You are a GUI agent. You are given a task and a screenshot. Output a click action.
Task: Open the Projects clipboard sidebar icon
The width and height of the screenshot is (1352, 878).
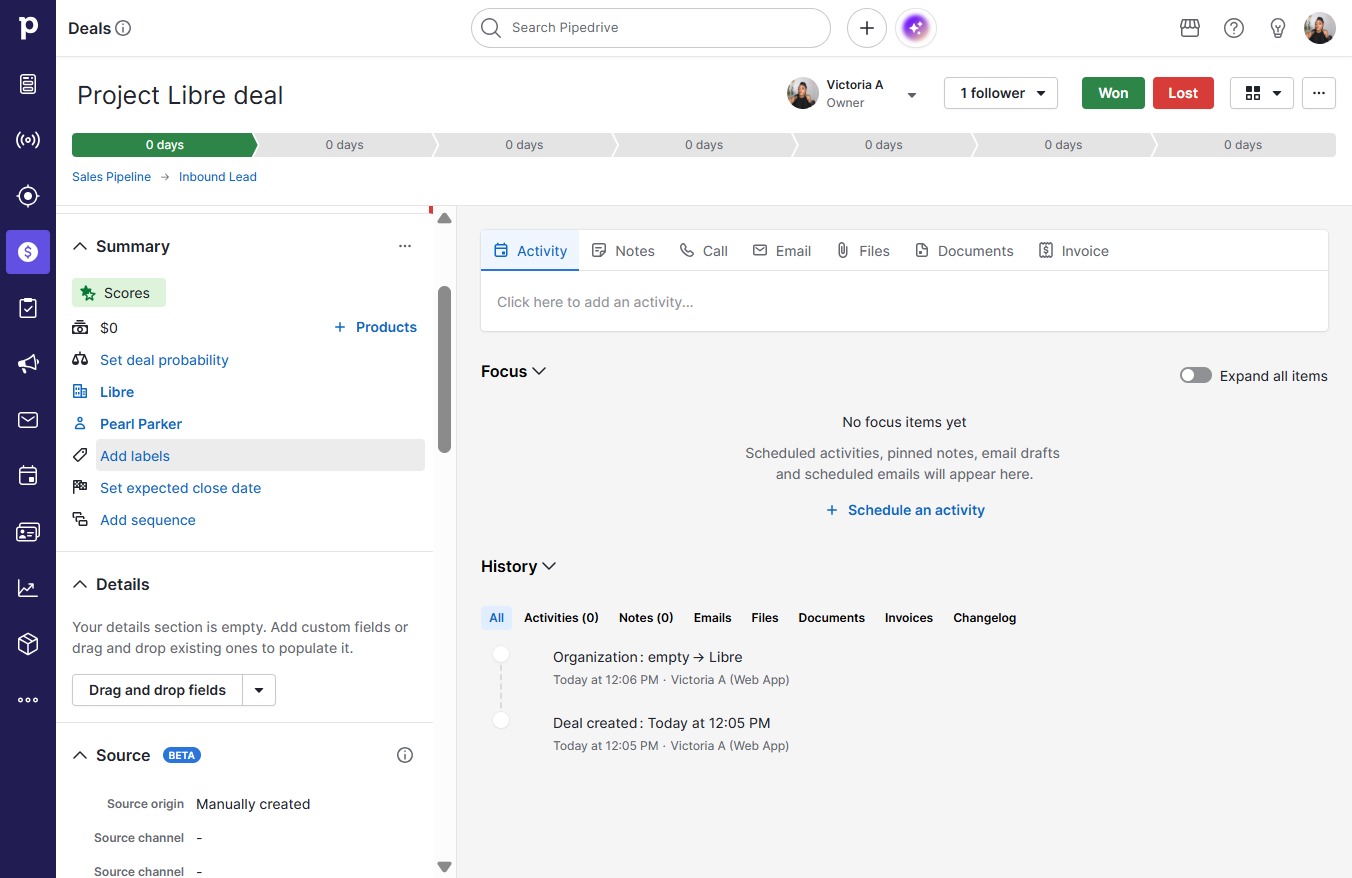tap(28, 308)
